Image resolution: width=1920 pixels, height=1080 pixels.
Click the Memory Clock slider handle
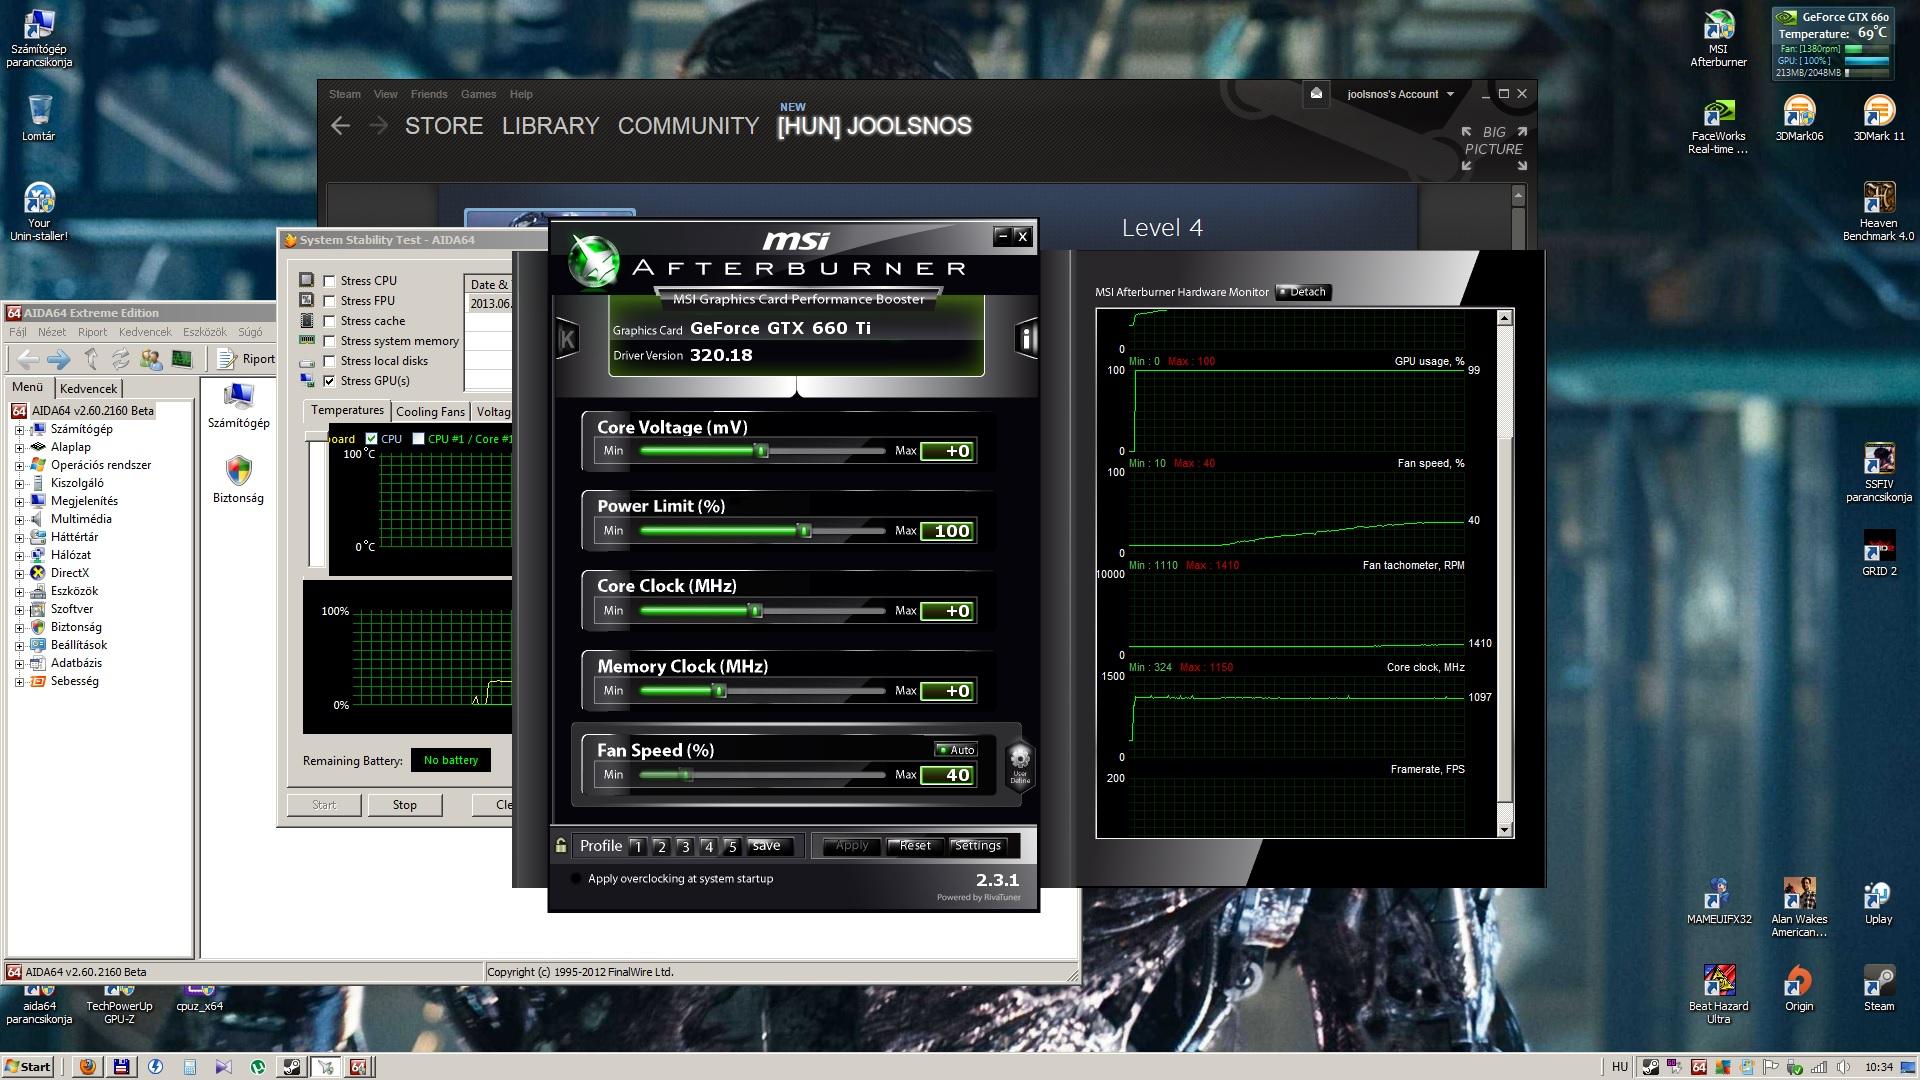pyautogui.click(x=719, y=691)
